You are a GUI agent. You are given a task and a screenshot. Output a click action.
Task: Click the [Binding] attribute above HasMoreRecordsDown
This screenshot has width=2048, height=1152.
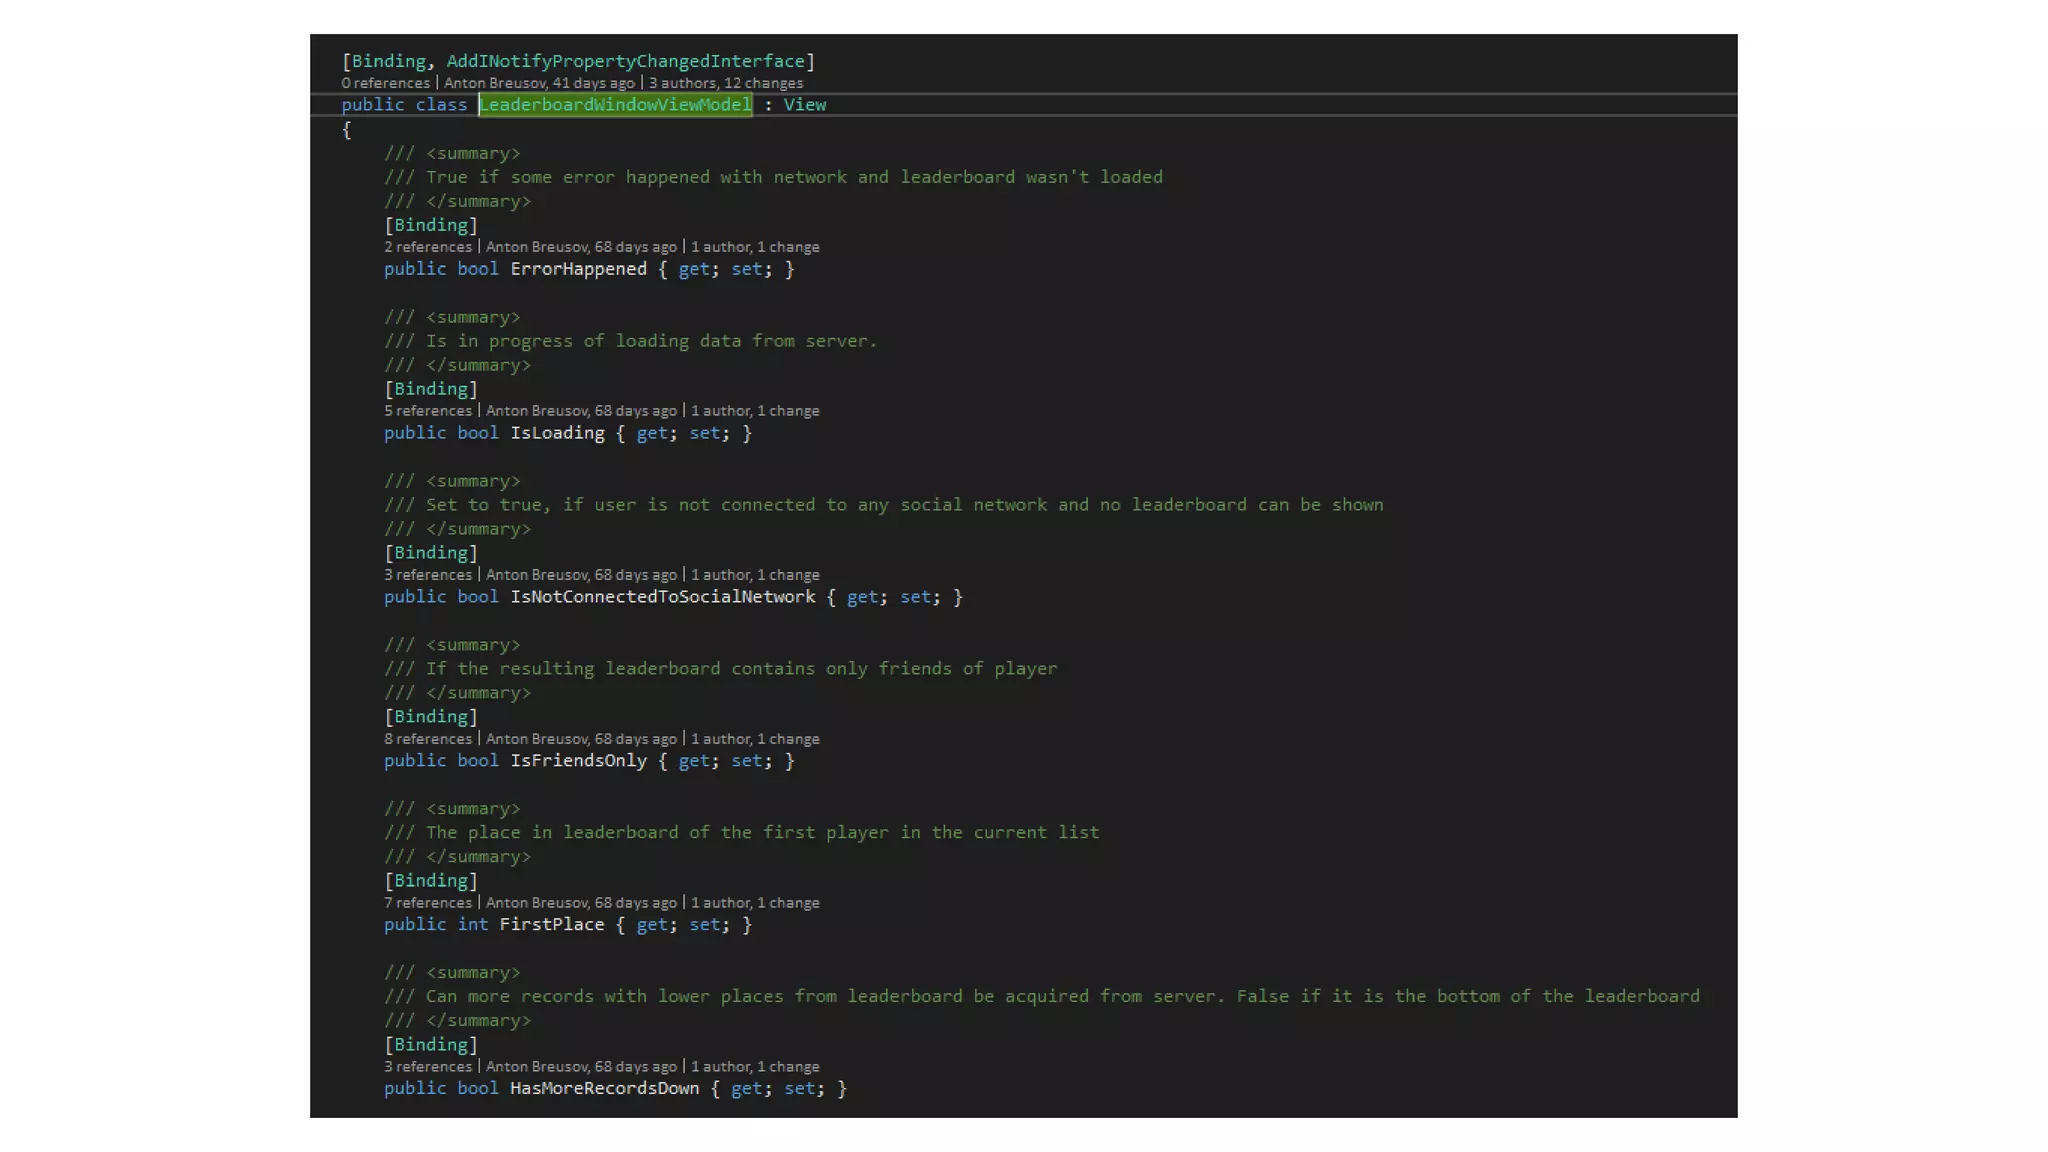pyautogui.click(x=431, y=1045)
